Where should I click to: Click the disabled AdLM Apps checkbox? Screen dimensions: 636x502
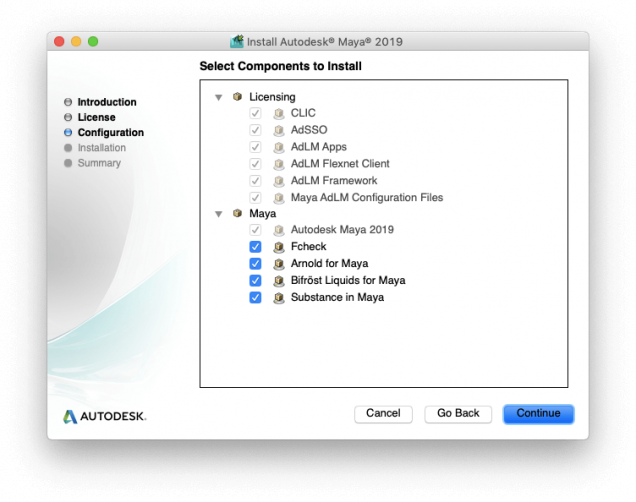[255, 147]
